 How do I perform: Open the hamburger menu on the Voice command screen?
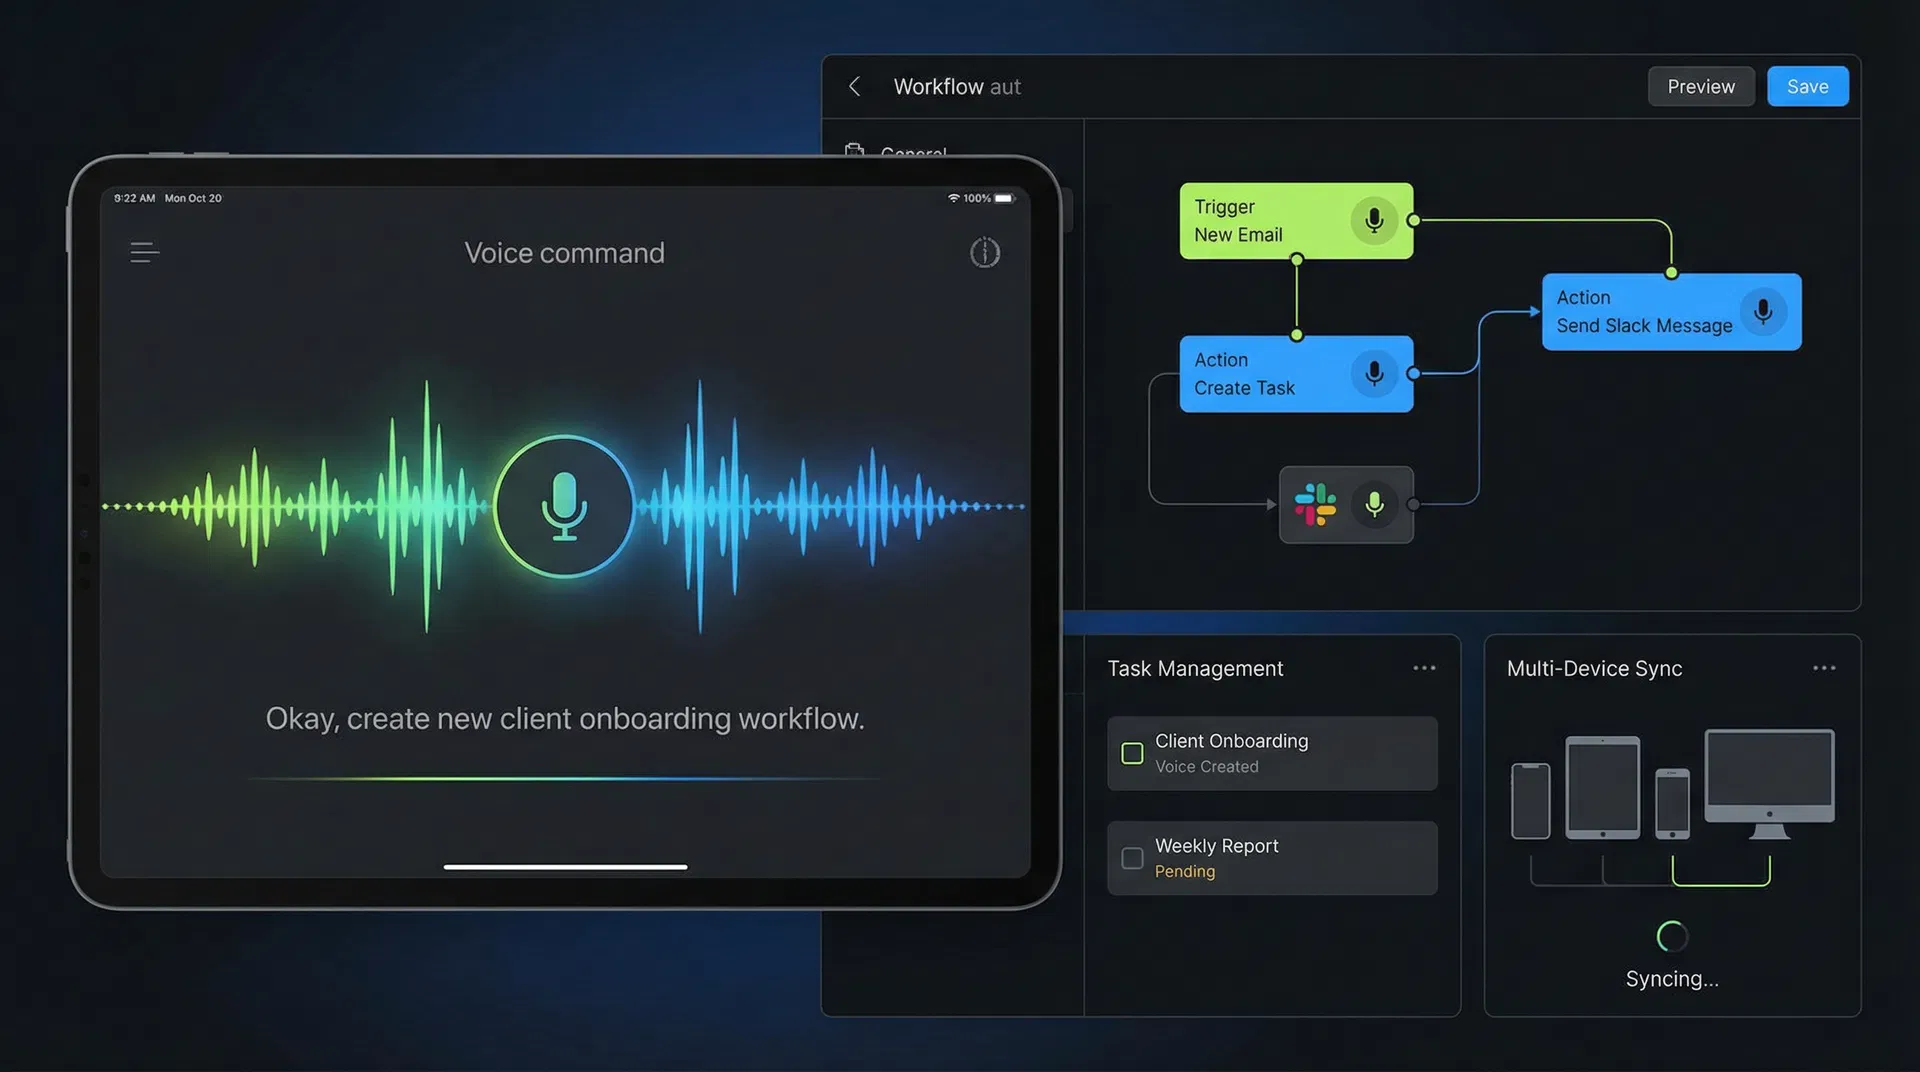pos(144,252)
